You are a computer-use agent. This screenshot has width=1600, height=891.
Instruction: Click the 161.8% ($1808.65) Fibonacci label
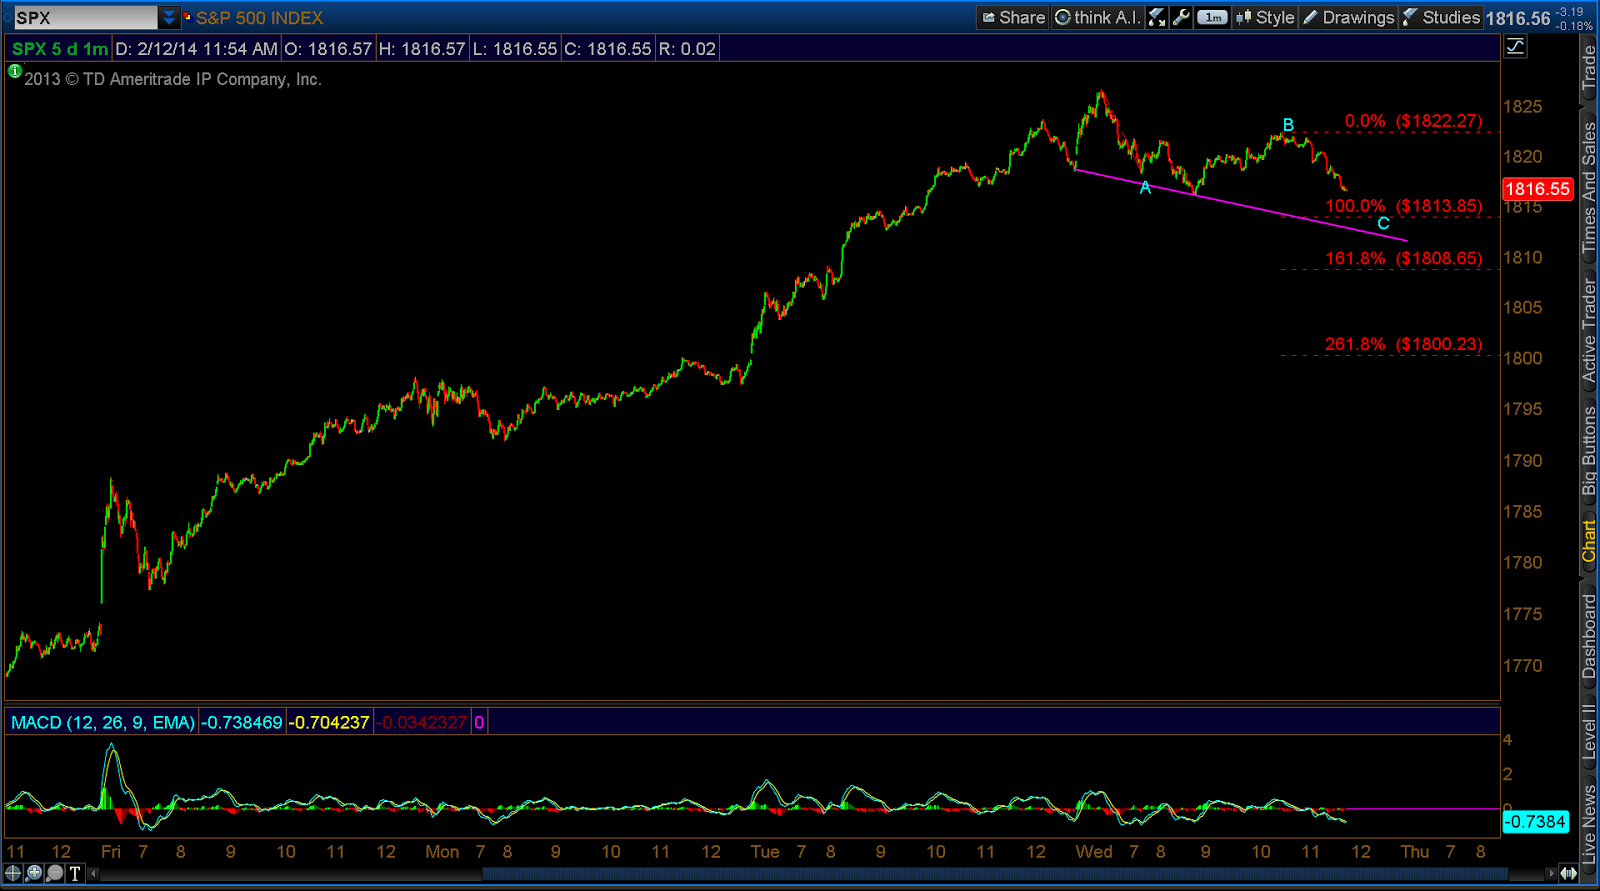(1404, 258)
